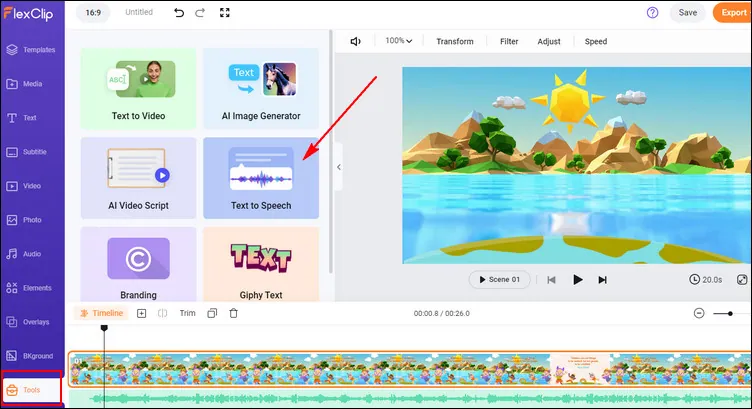The height and width of the screenshot is (409, 752).
Task: Add a new scene with plus icon
Action: [141, 314]
